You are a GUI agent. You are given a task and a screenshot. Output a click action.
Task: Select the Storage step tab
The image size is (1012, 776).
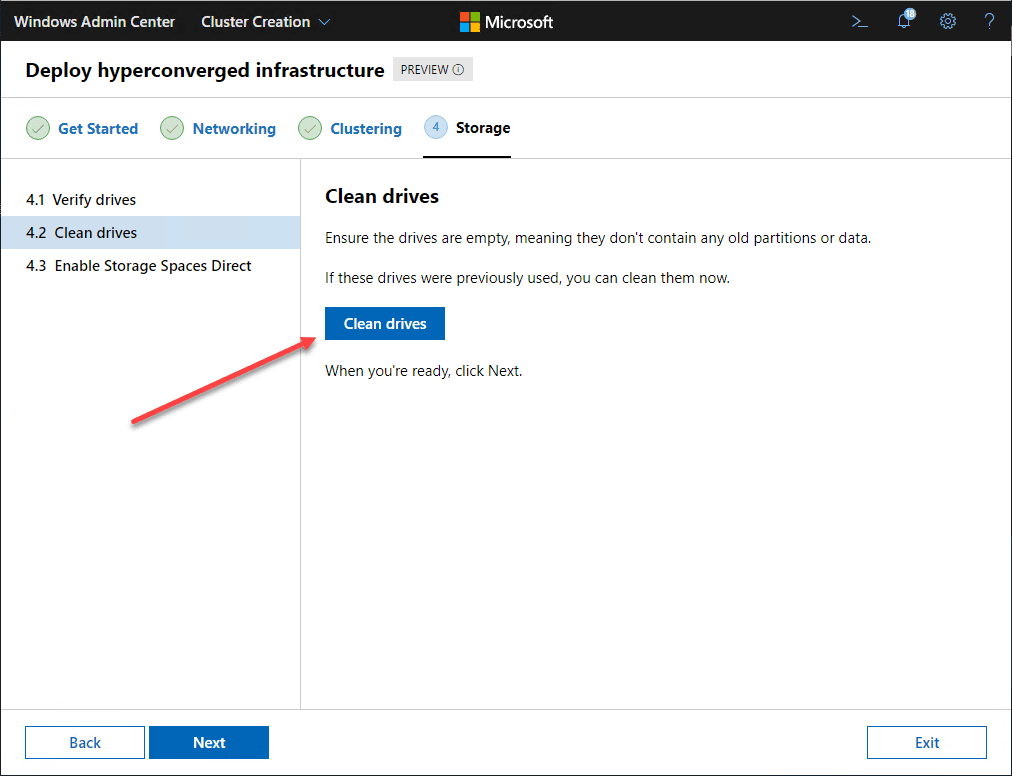483,127
